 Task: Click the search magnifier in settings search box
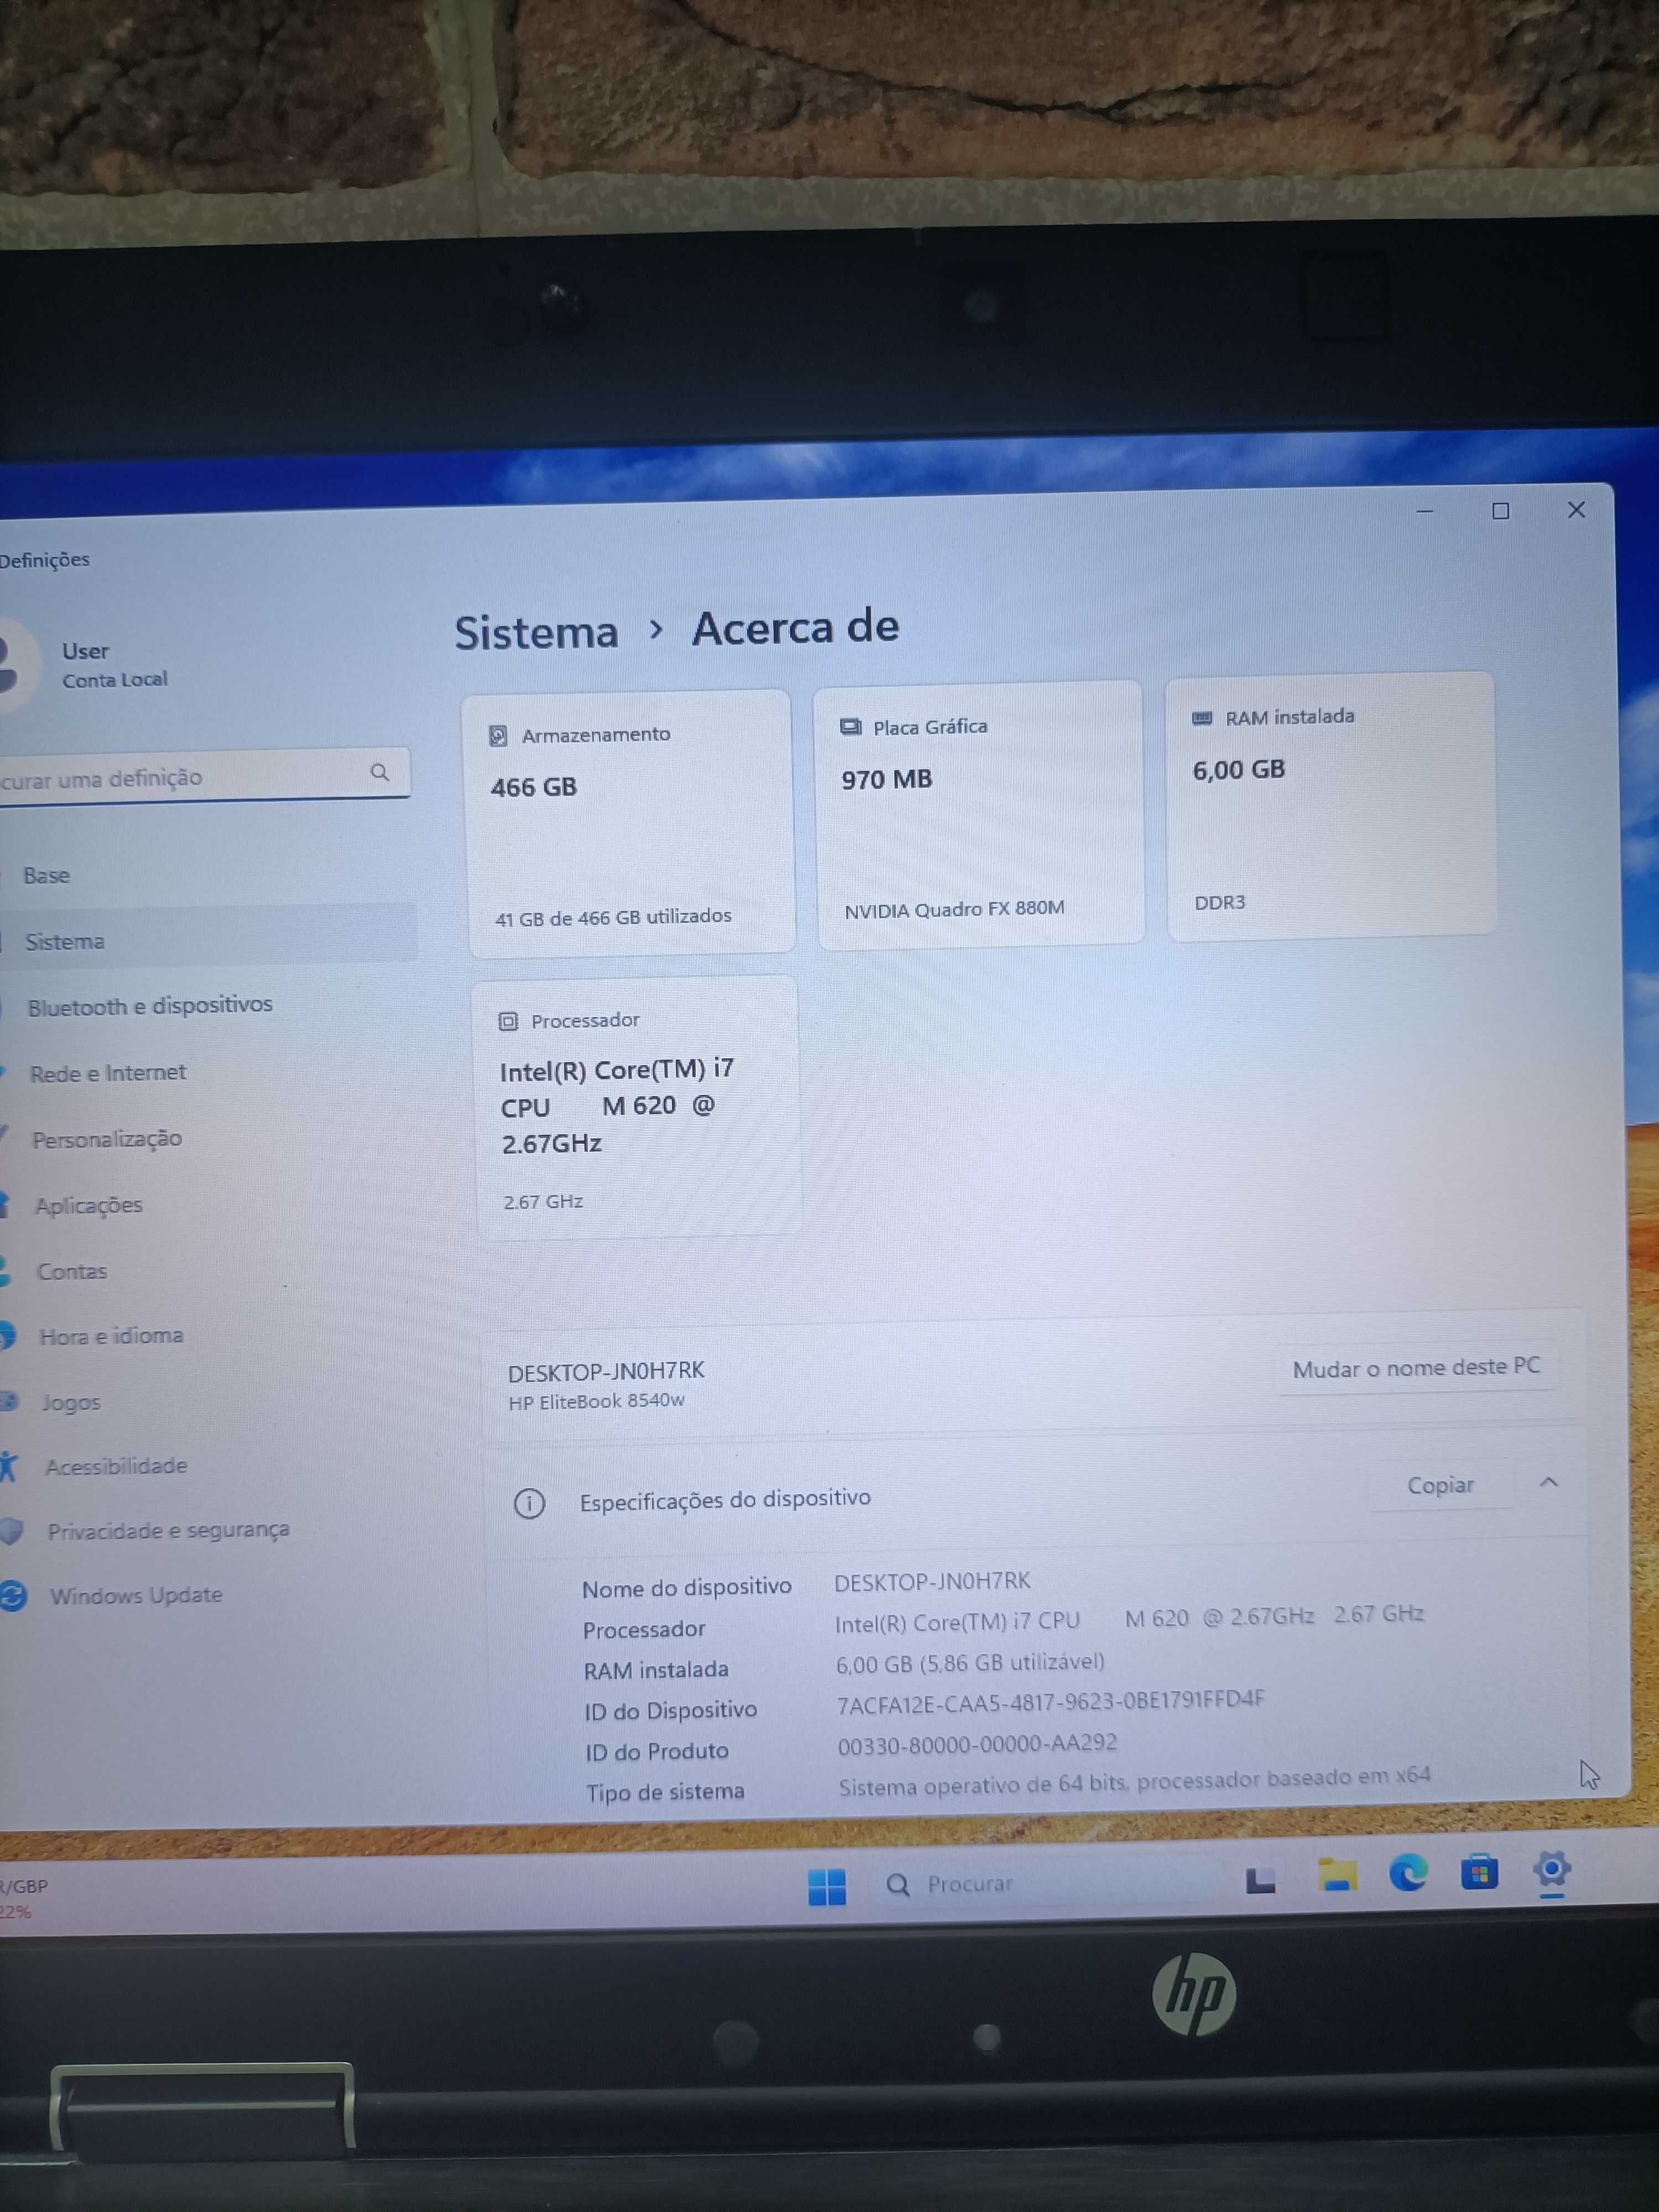[380, 772]
